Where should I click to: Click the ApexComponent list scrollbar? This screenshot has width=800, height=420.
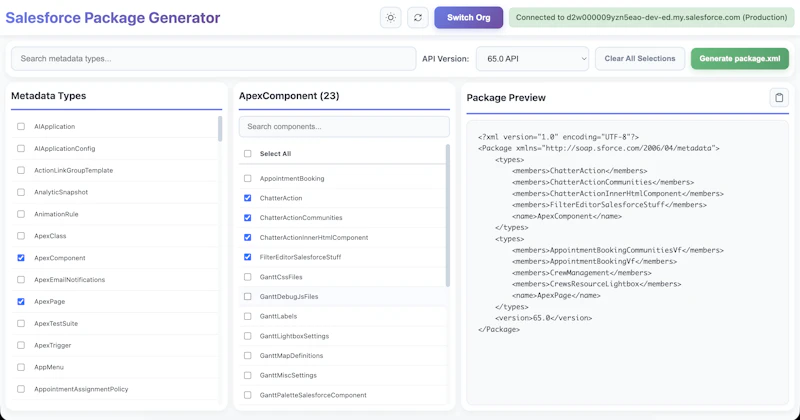coord(448,215)
